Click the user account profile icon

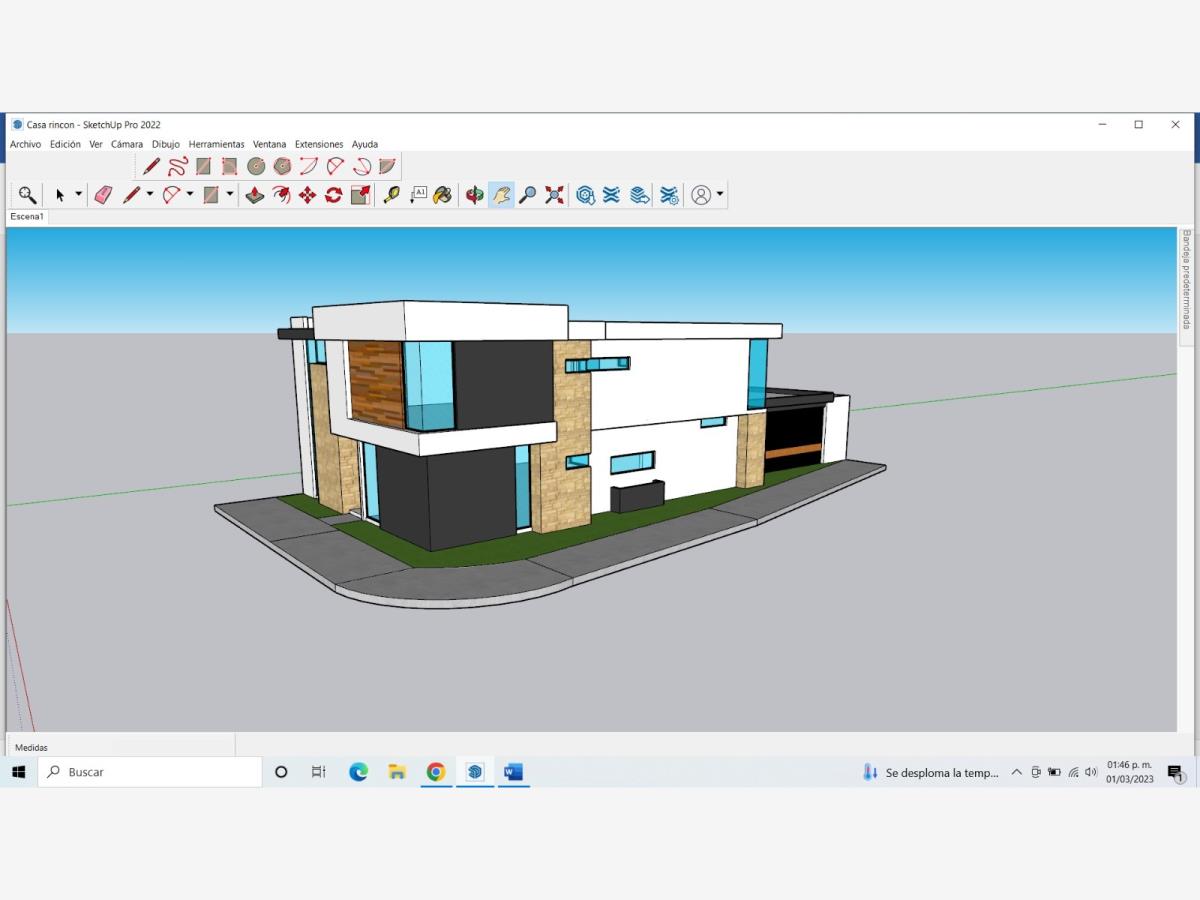(701, 195)
